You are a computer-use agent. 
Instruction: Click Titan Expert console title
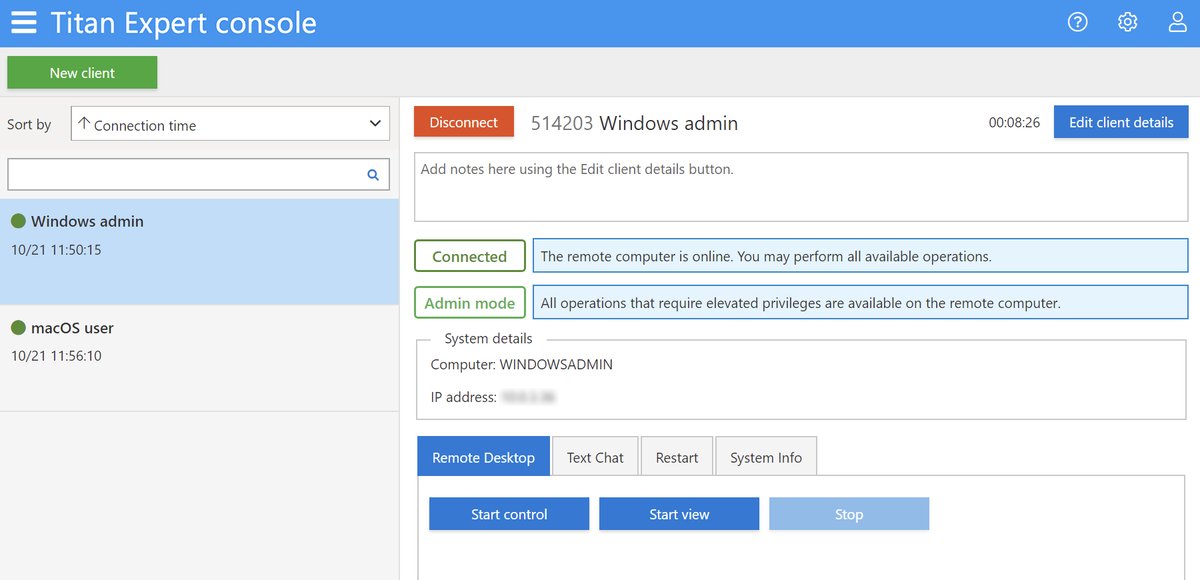coord(184,22)
